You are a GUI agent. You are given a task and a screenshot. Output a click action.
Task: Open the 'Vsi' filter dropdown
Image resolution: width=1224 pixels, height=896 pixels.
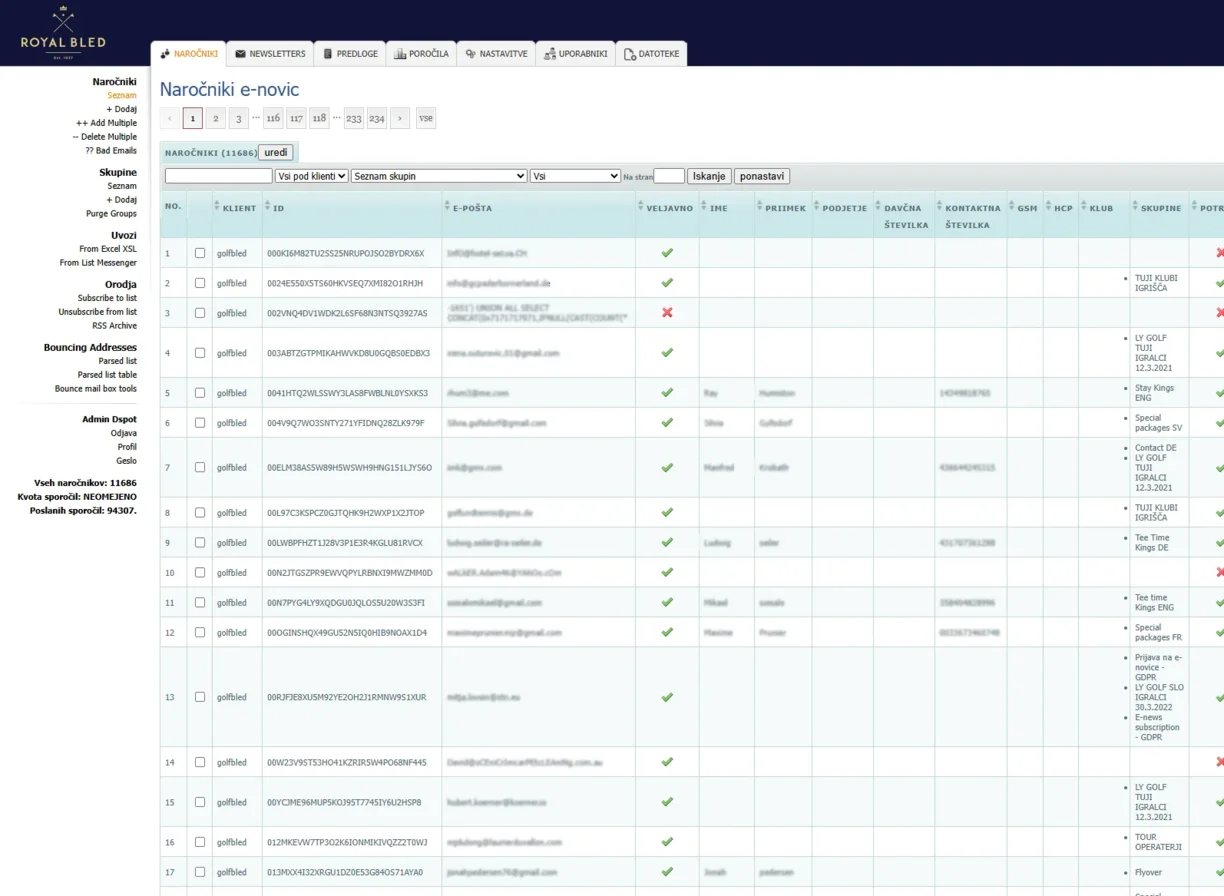click(x=575, y=176)
